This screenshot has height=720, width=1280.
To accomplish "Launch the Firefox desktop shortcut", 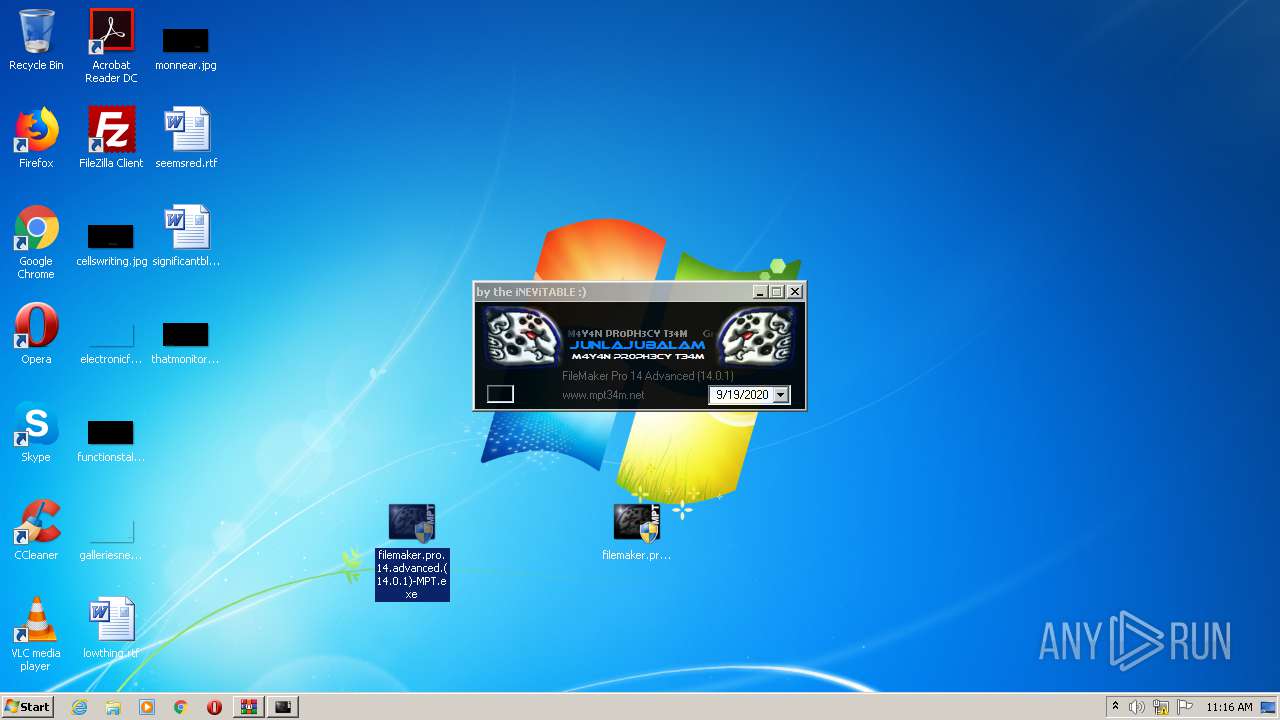I will tap(36, 138).
